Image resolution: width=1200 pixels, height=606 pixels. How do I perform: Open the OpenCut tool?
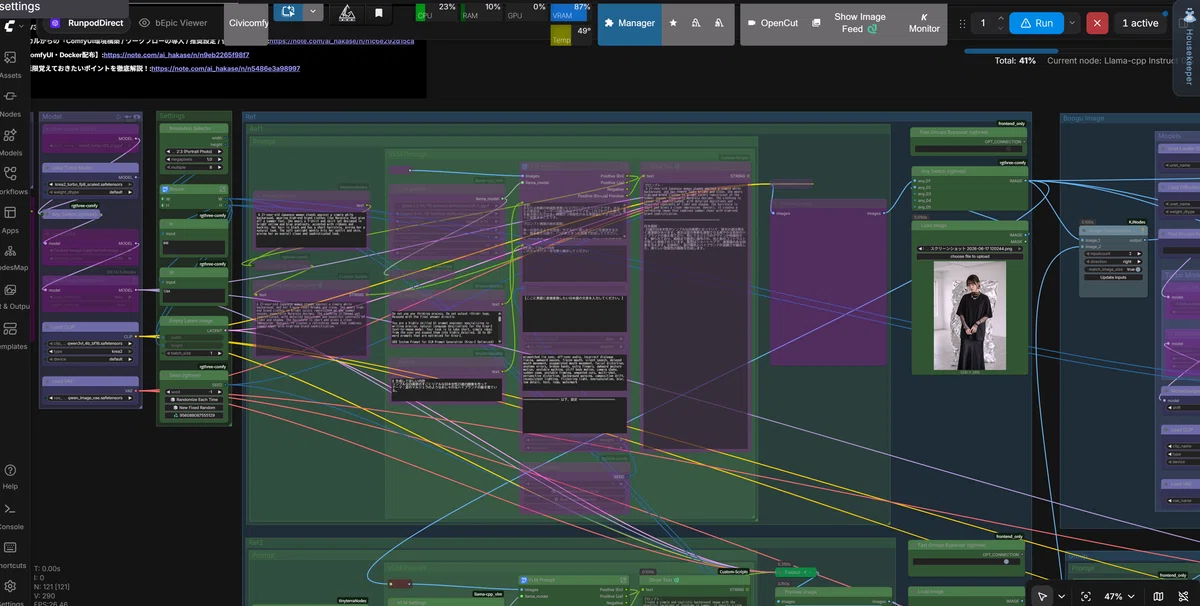tap(772, 22)
